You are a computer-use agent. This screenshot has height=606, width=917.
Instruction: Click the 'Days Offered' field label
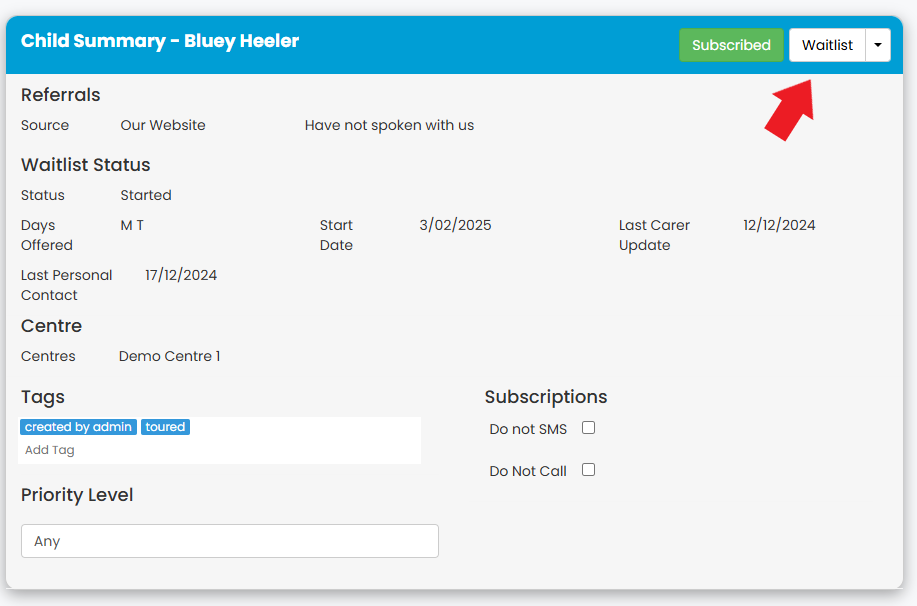click(x=47, y=235)
